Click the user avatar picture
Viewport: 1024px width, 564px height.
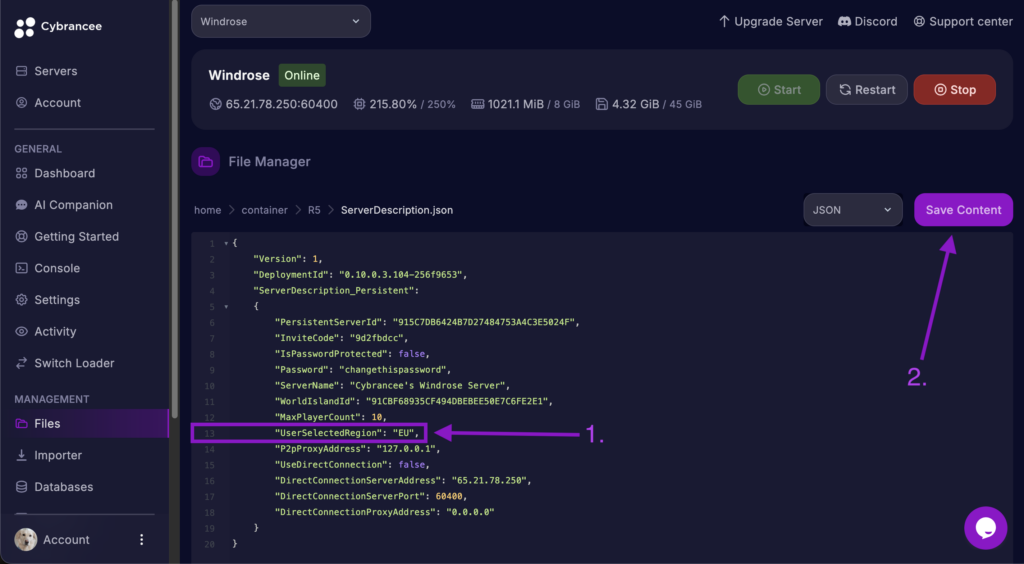coord(25,540)
